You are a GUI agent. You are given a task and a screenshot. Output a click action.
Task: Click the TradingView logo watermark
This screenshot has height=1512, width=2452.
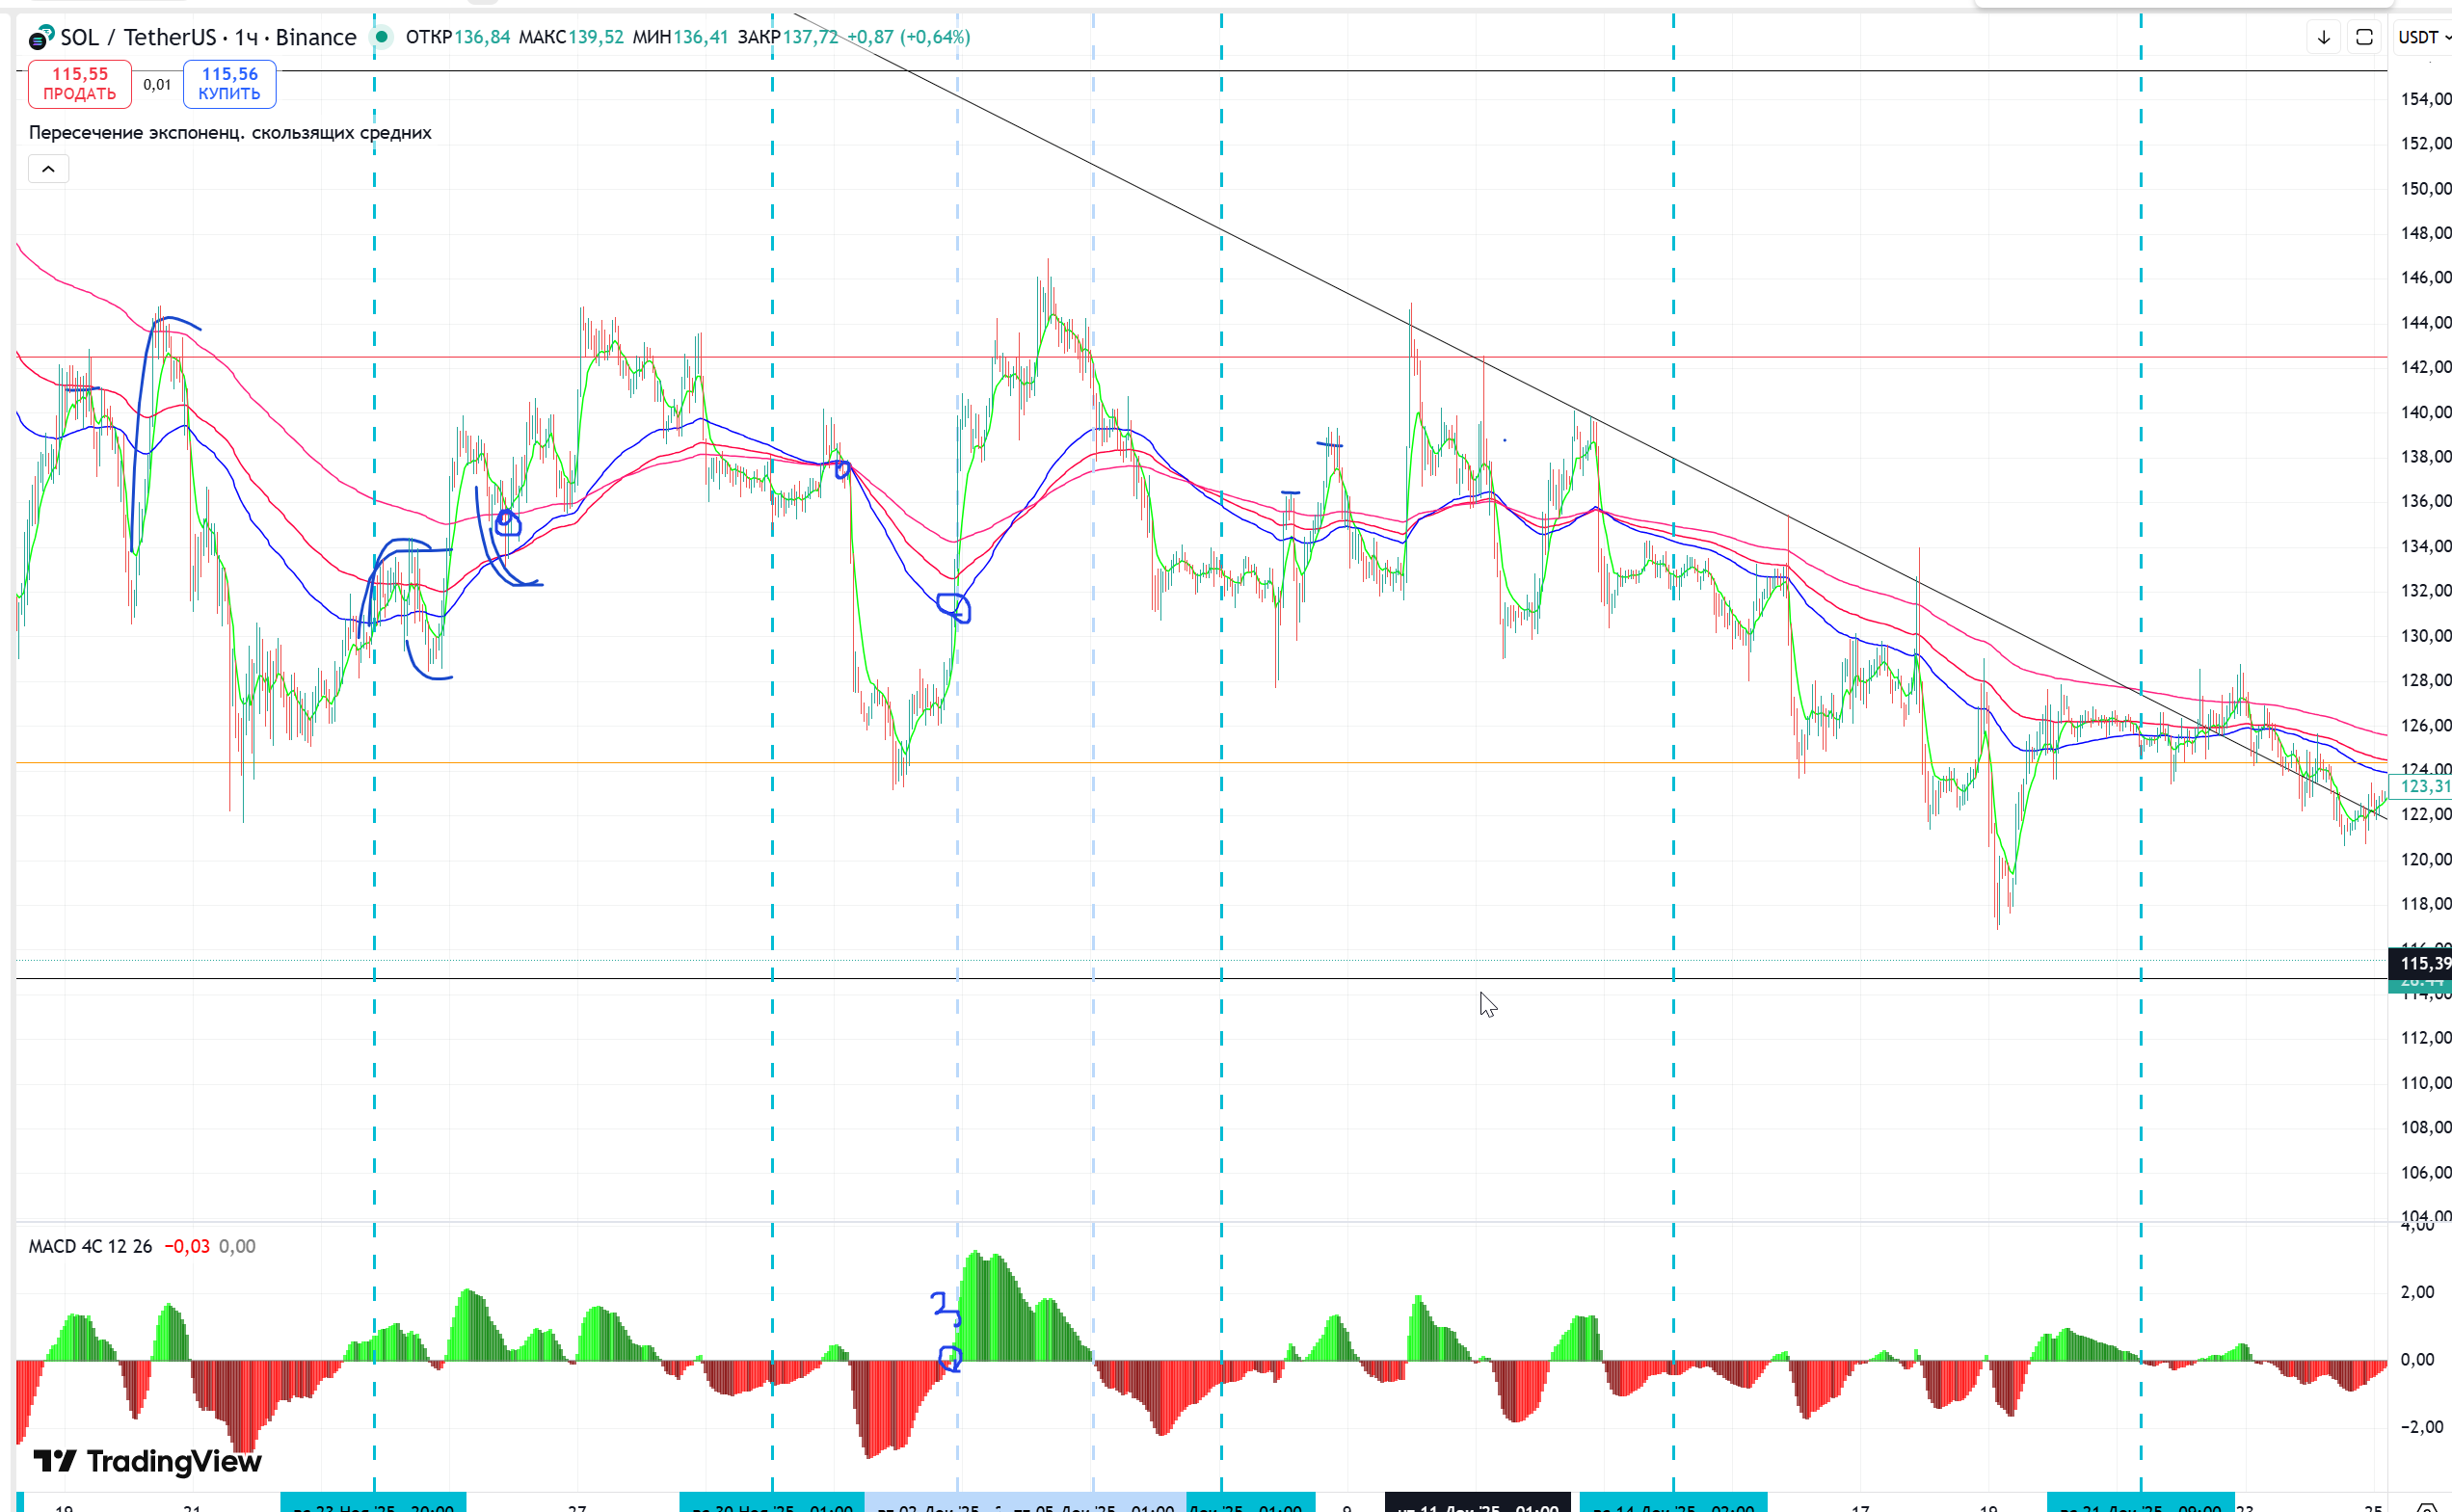(148, 1461)
